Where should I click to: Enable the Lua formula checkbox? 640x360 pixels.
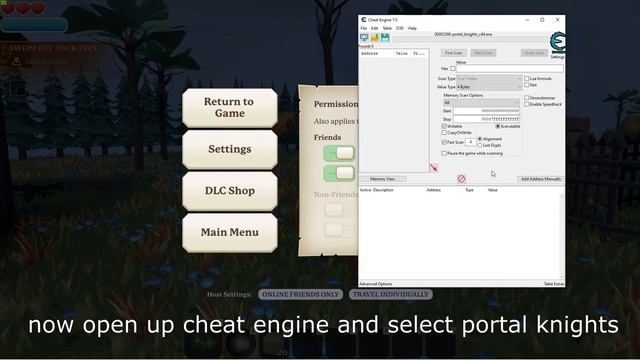pos(527,78)
